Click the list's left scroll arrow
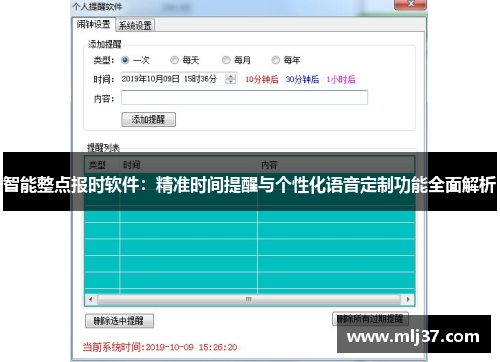The height and width of the screenshot is (362, 500). tap(91, 299)
